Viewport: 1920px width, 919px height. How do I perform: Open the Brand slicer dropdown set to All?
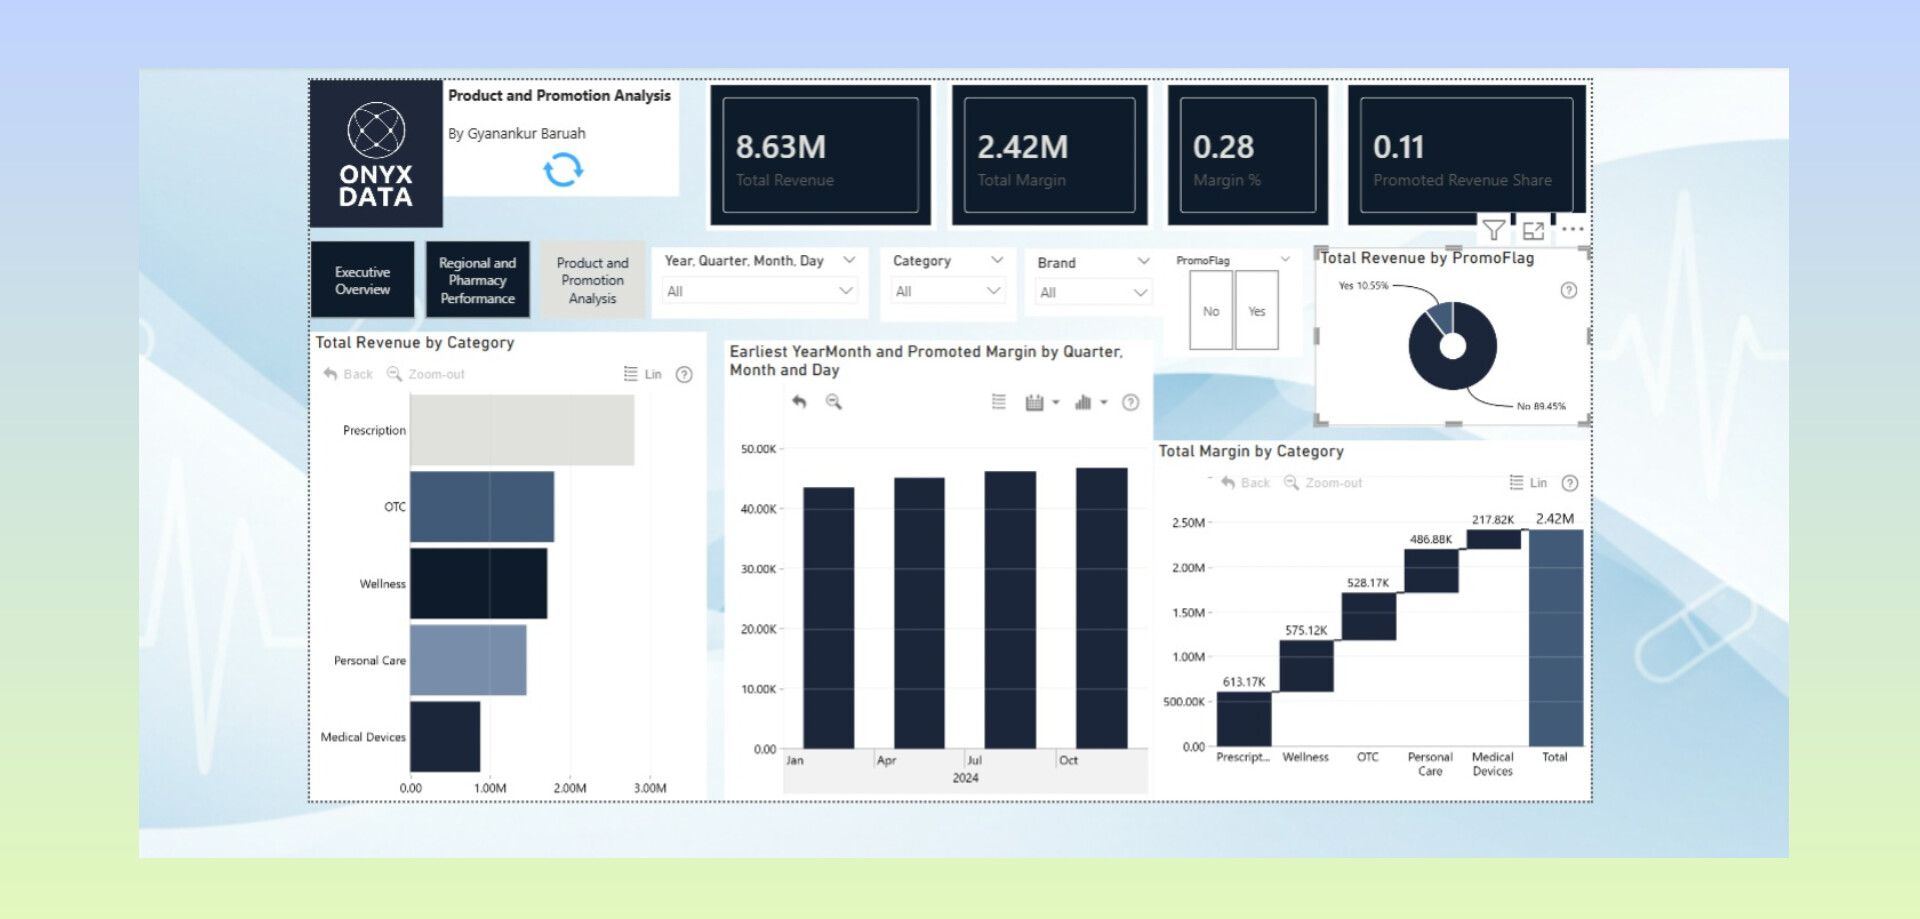click(1093, 292)
